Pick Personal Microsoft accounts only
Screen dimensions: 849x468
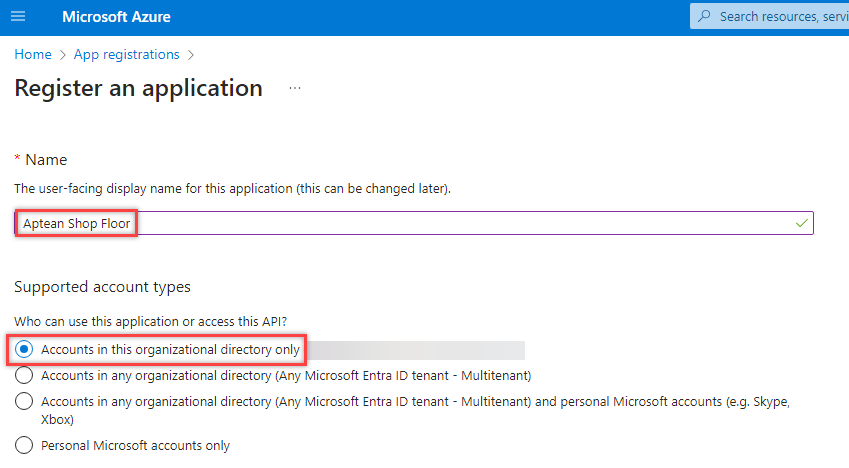[25, 445]
